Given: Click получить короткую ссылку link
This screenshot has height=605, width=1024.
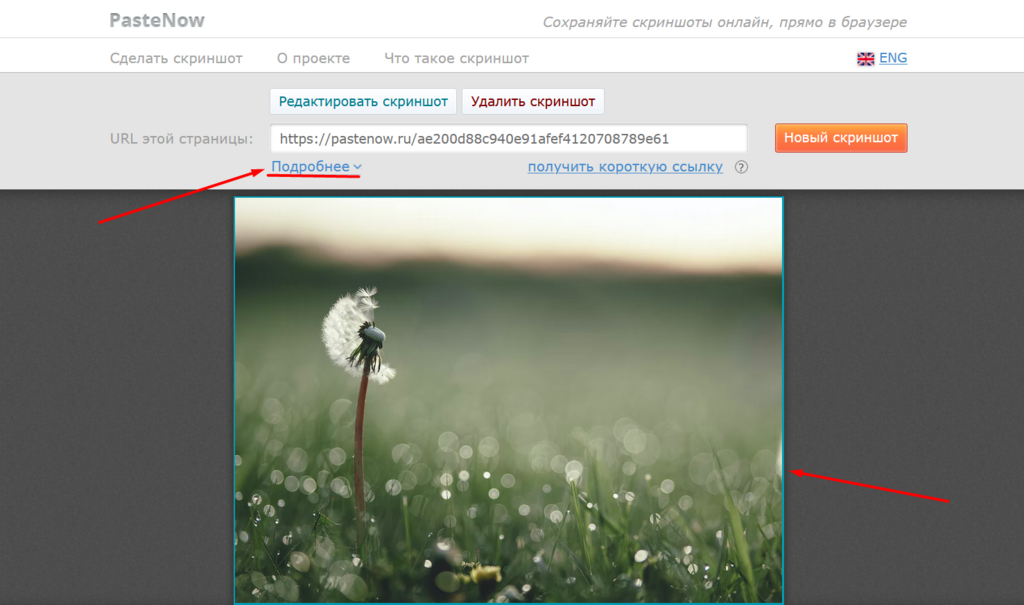Looking at the screenshot, I should 625,167.
